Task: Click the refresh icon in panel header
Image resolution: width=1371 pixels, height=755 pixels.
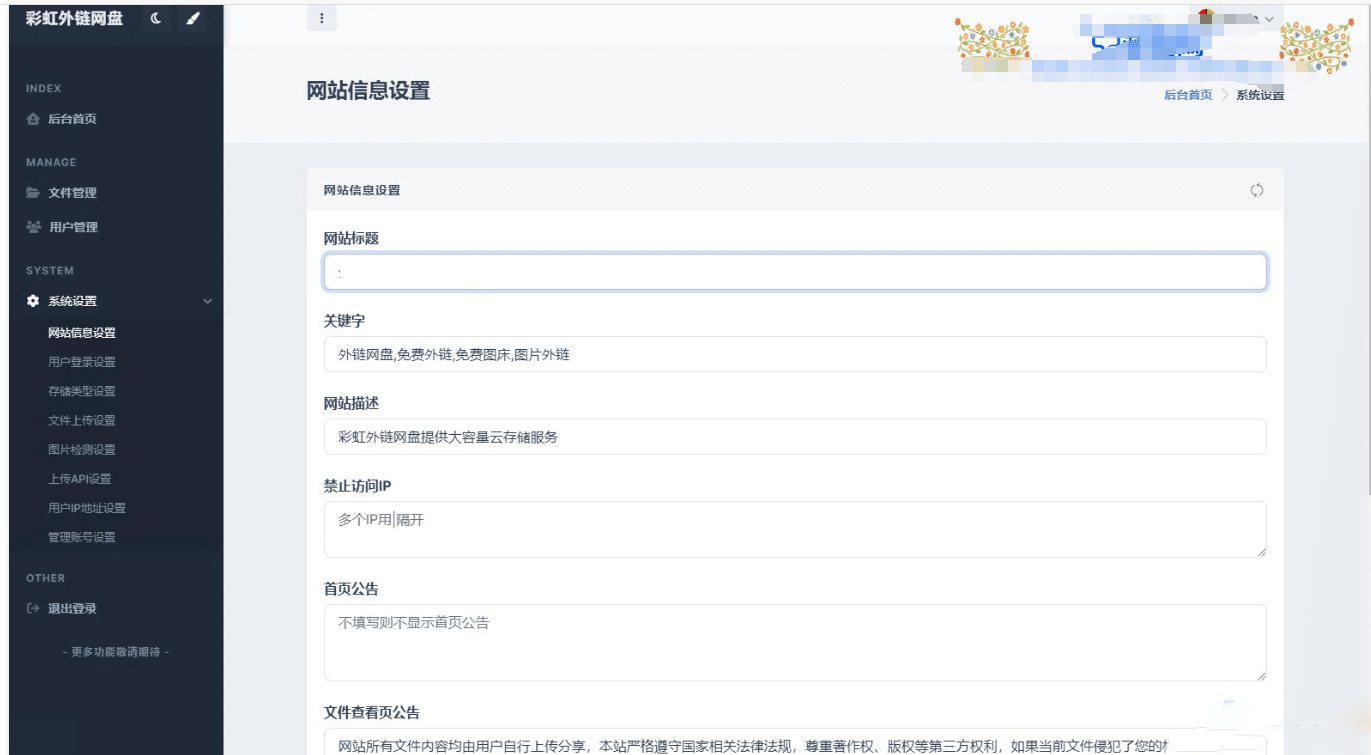Action: pyautogui.click(x=1257, y=190)
